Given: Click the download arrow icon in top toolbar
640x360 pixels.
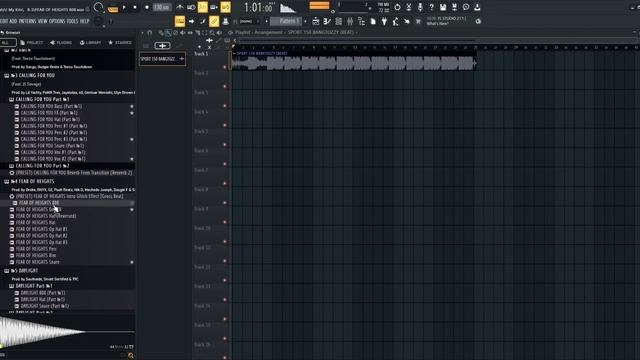Looking at the screenshot, I should 477,7.
